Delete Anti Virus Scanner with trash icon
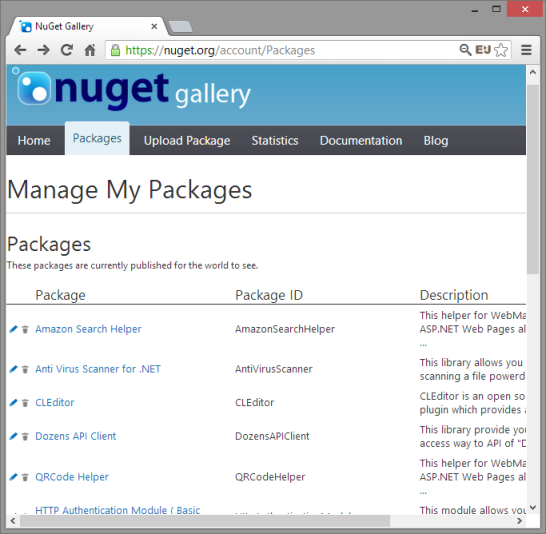 (x=25, y=369)
